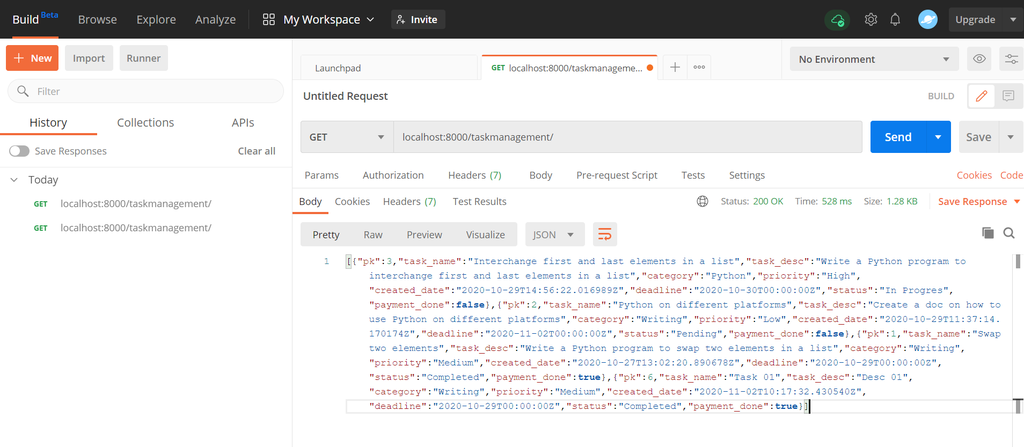Click the Runner button

point(144,58)
